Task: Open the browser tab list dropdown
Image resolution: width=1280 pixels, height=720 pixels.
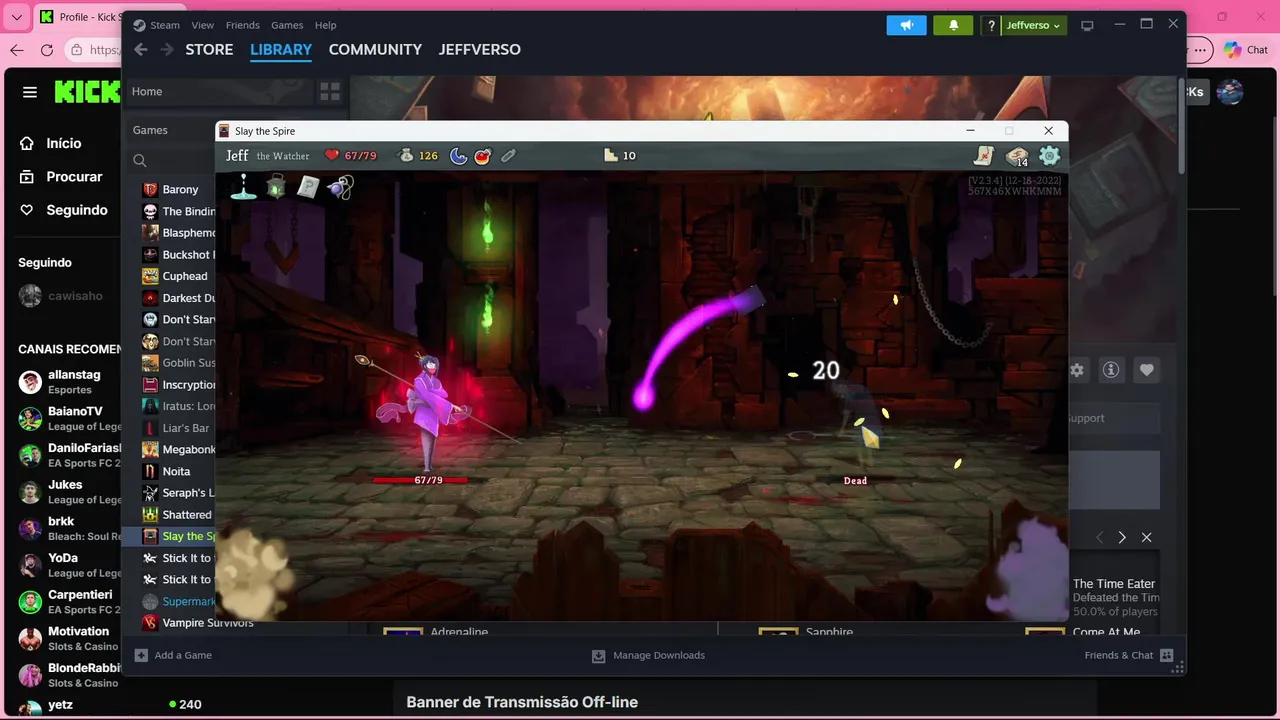Action: (16, 17)
